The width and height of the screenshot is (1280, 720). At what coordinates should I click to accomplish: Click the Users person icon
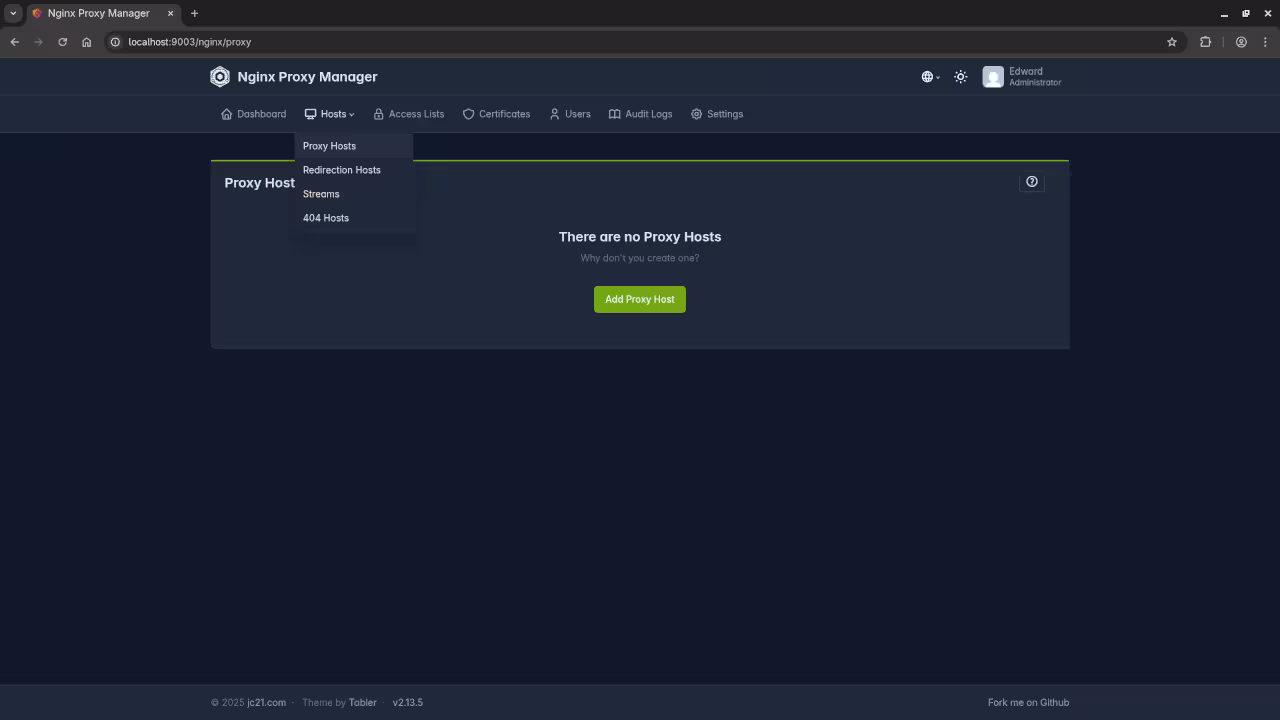click(555, 114)
